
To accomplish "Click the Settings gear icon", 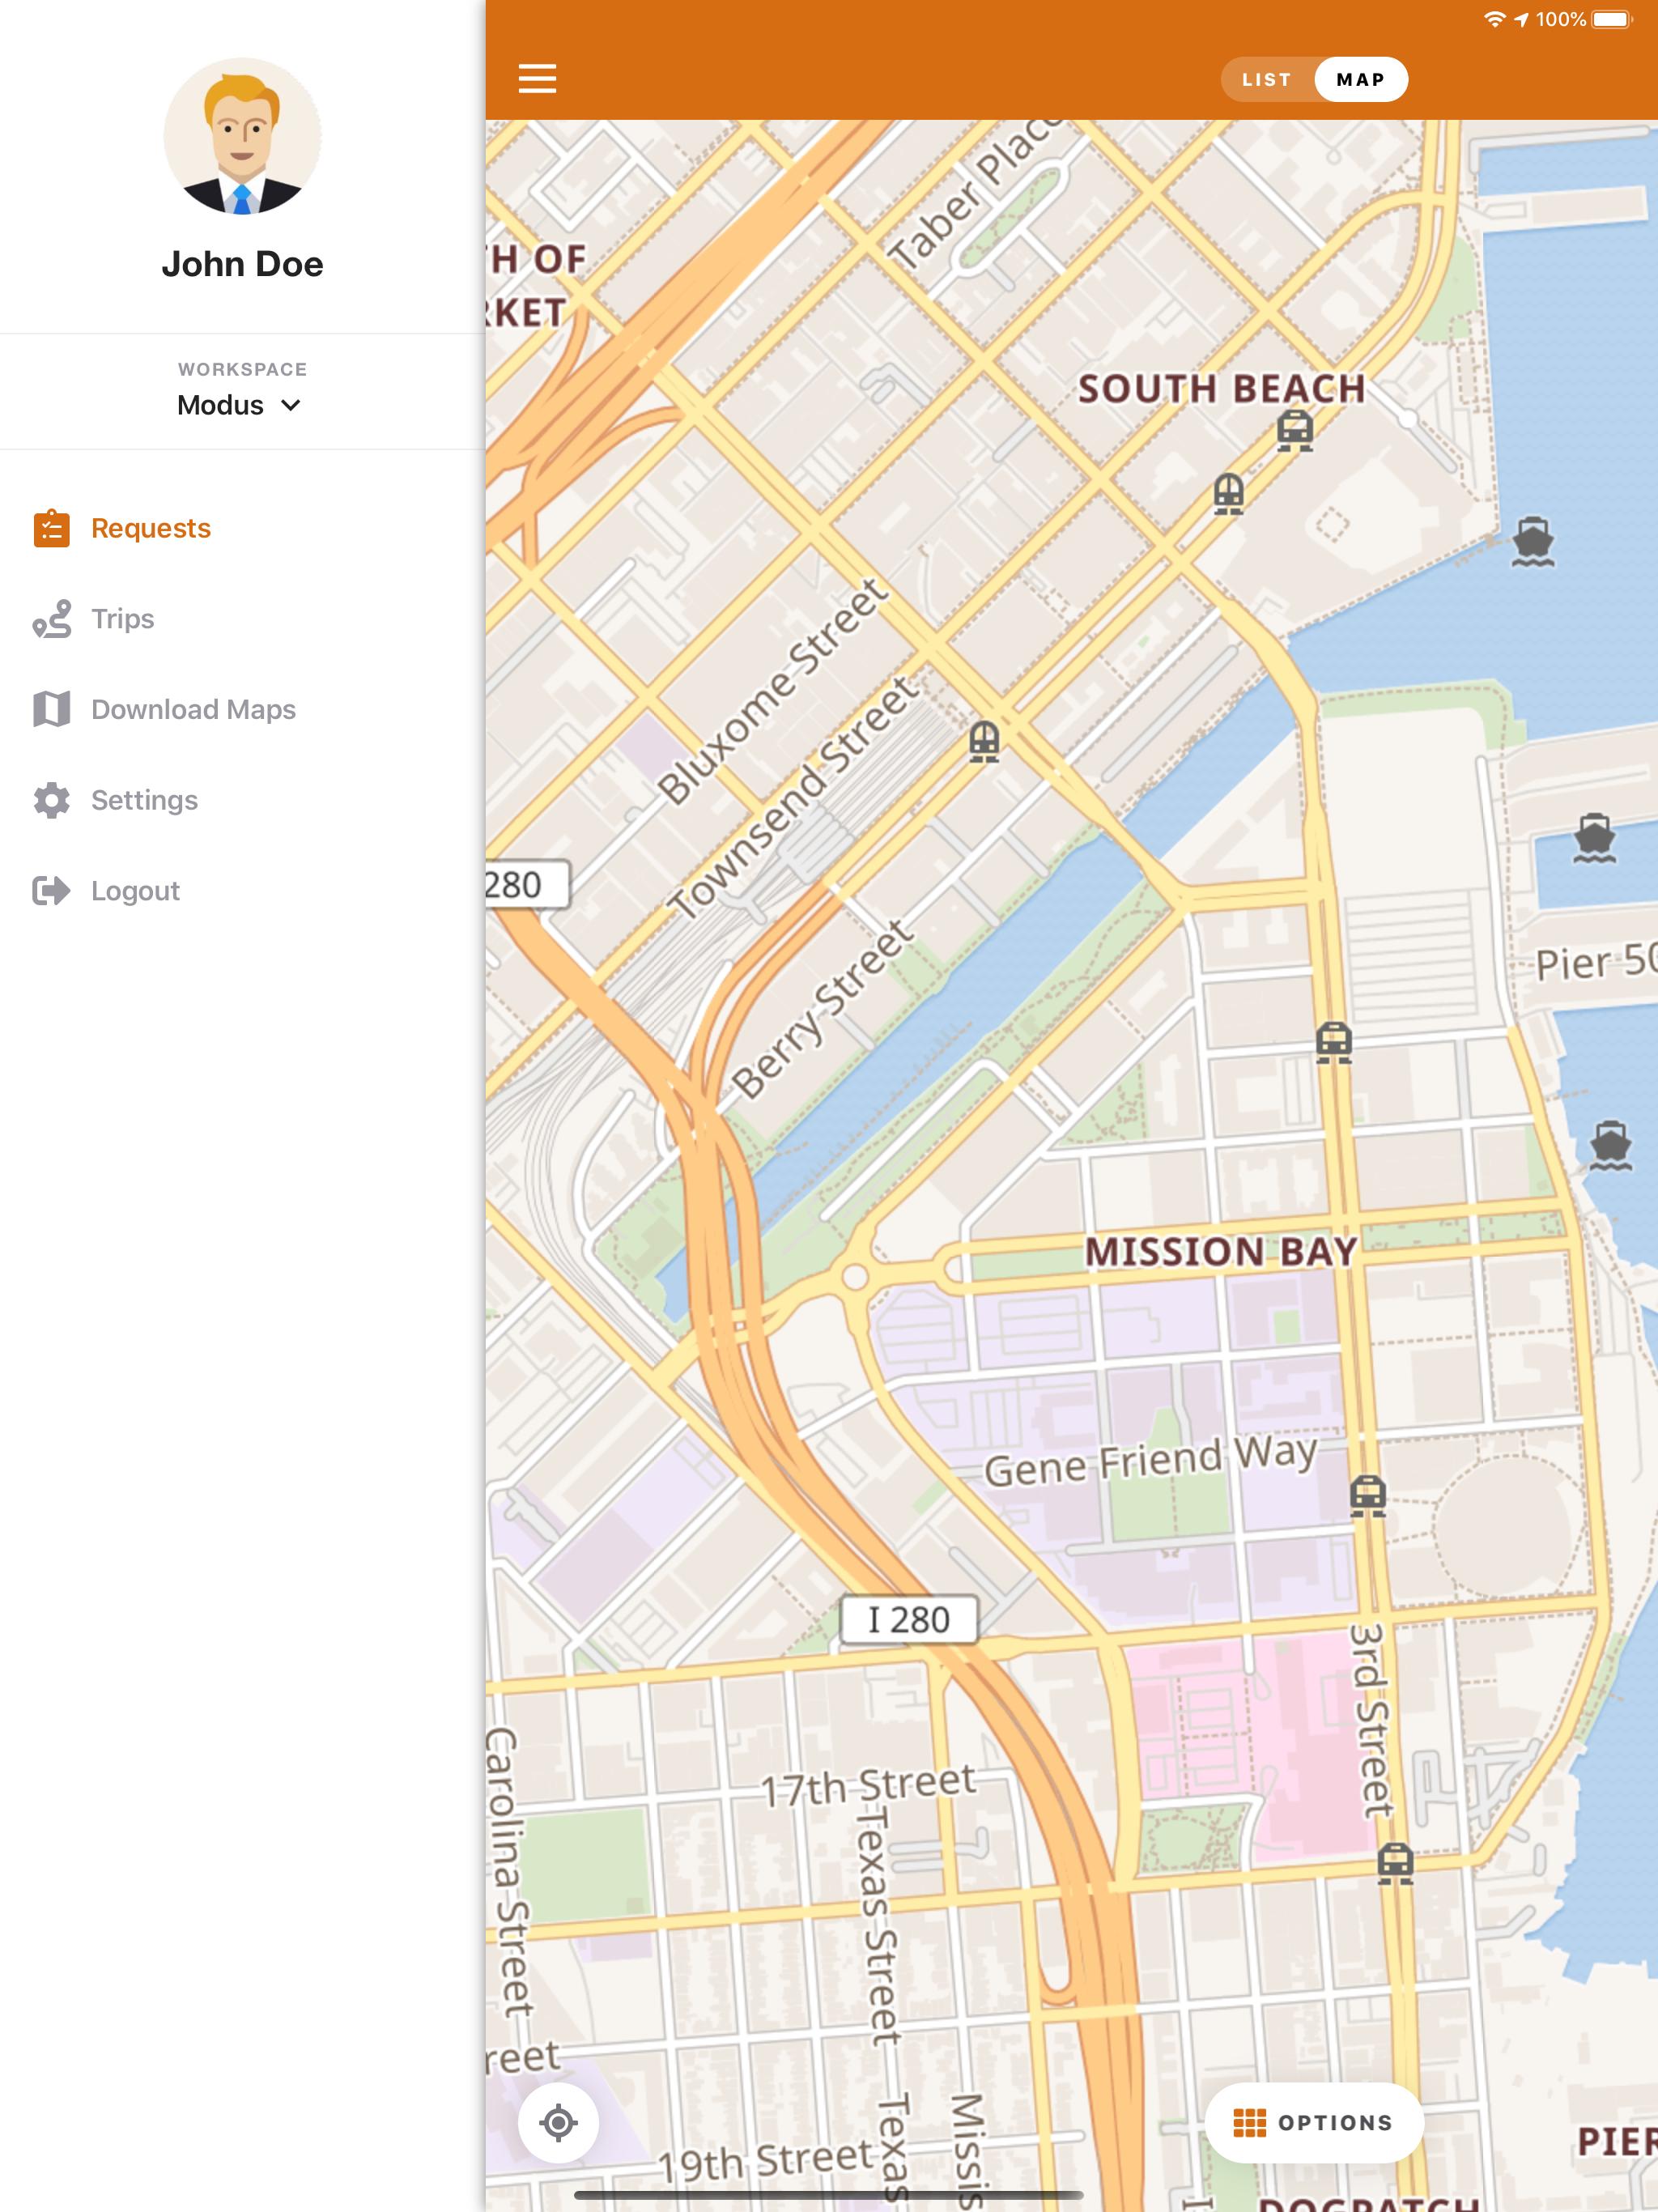I will 52,800.
